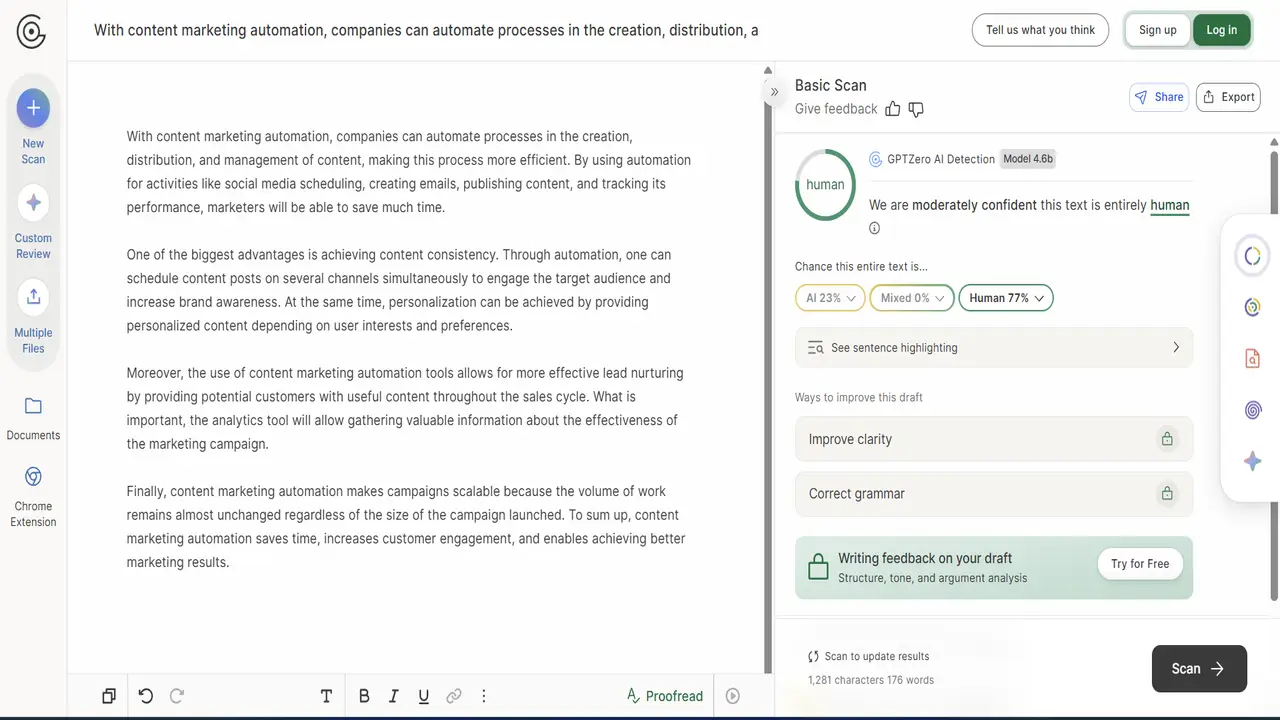Select Improve clarity option
Viewport: 1280px width, 720px height.
[x=994, y=439]
